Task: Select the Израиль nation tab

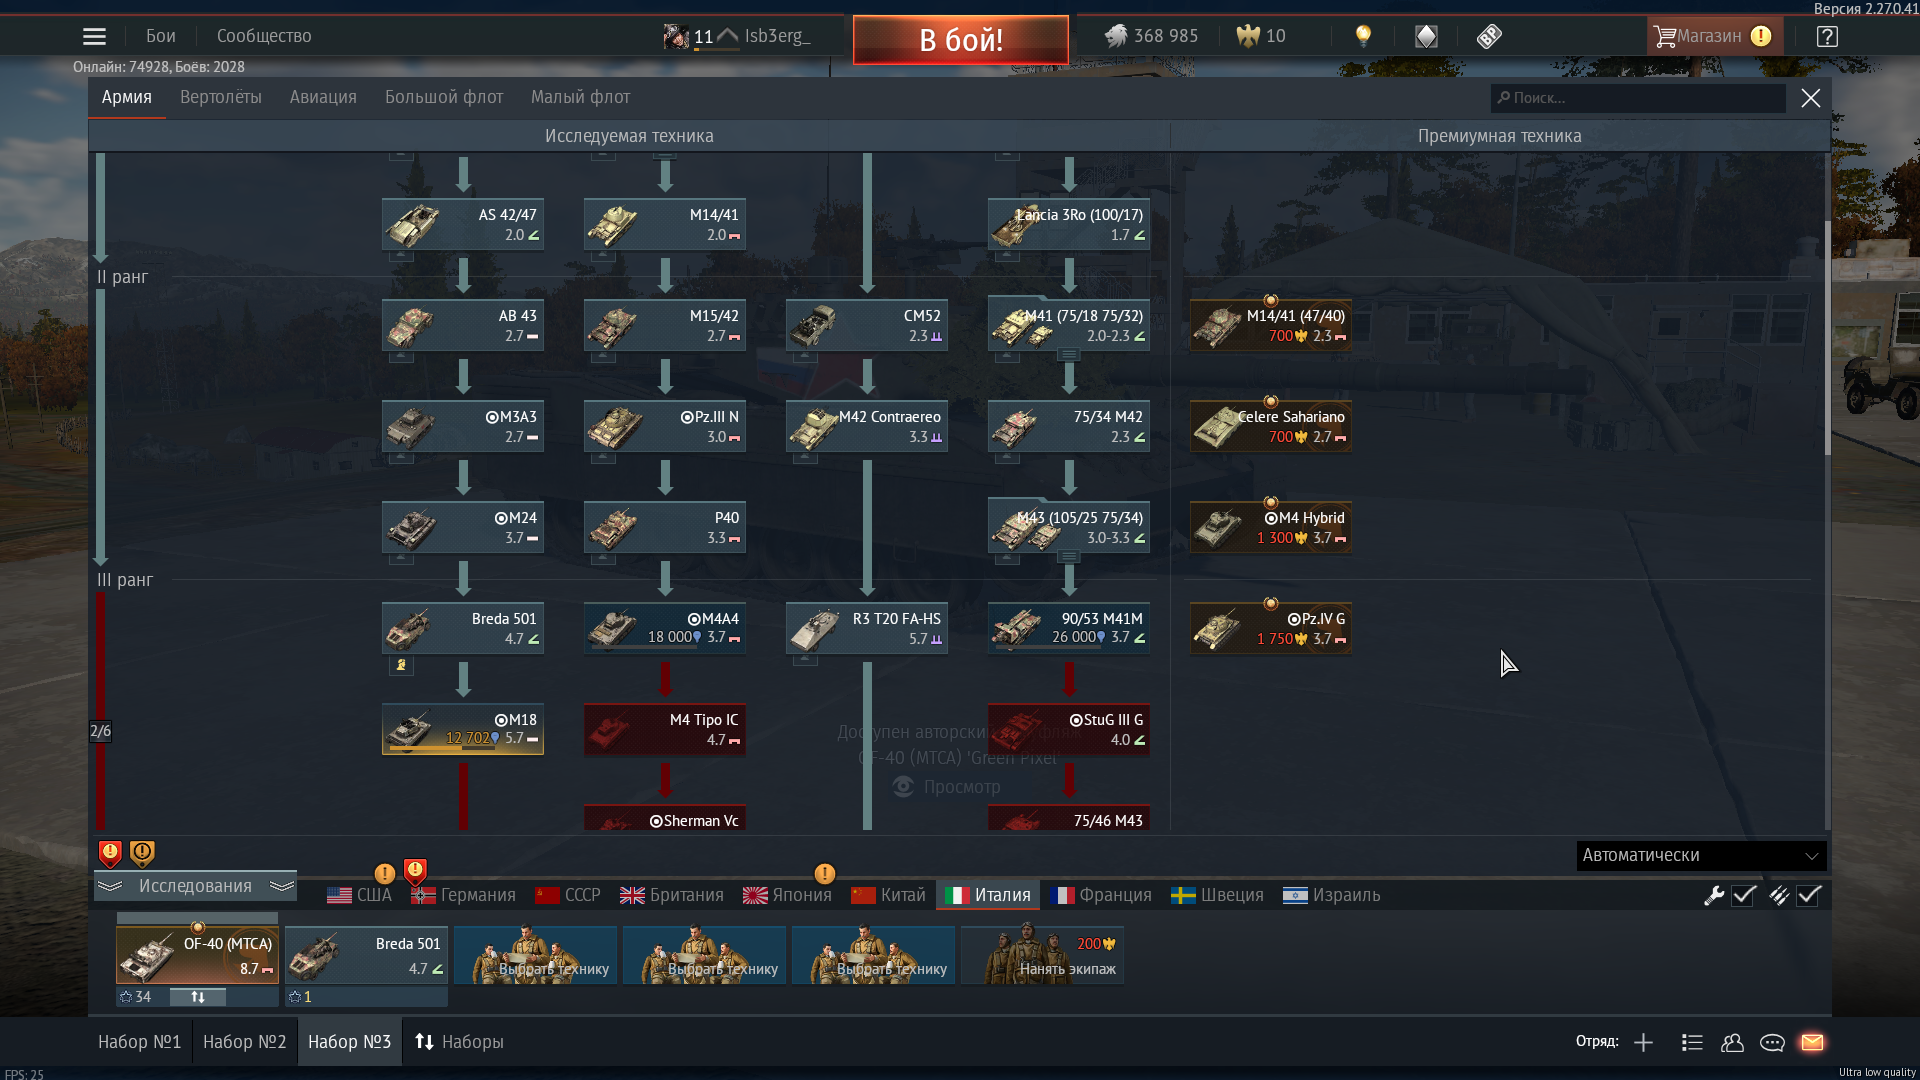Action: (1331, 895)
